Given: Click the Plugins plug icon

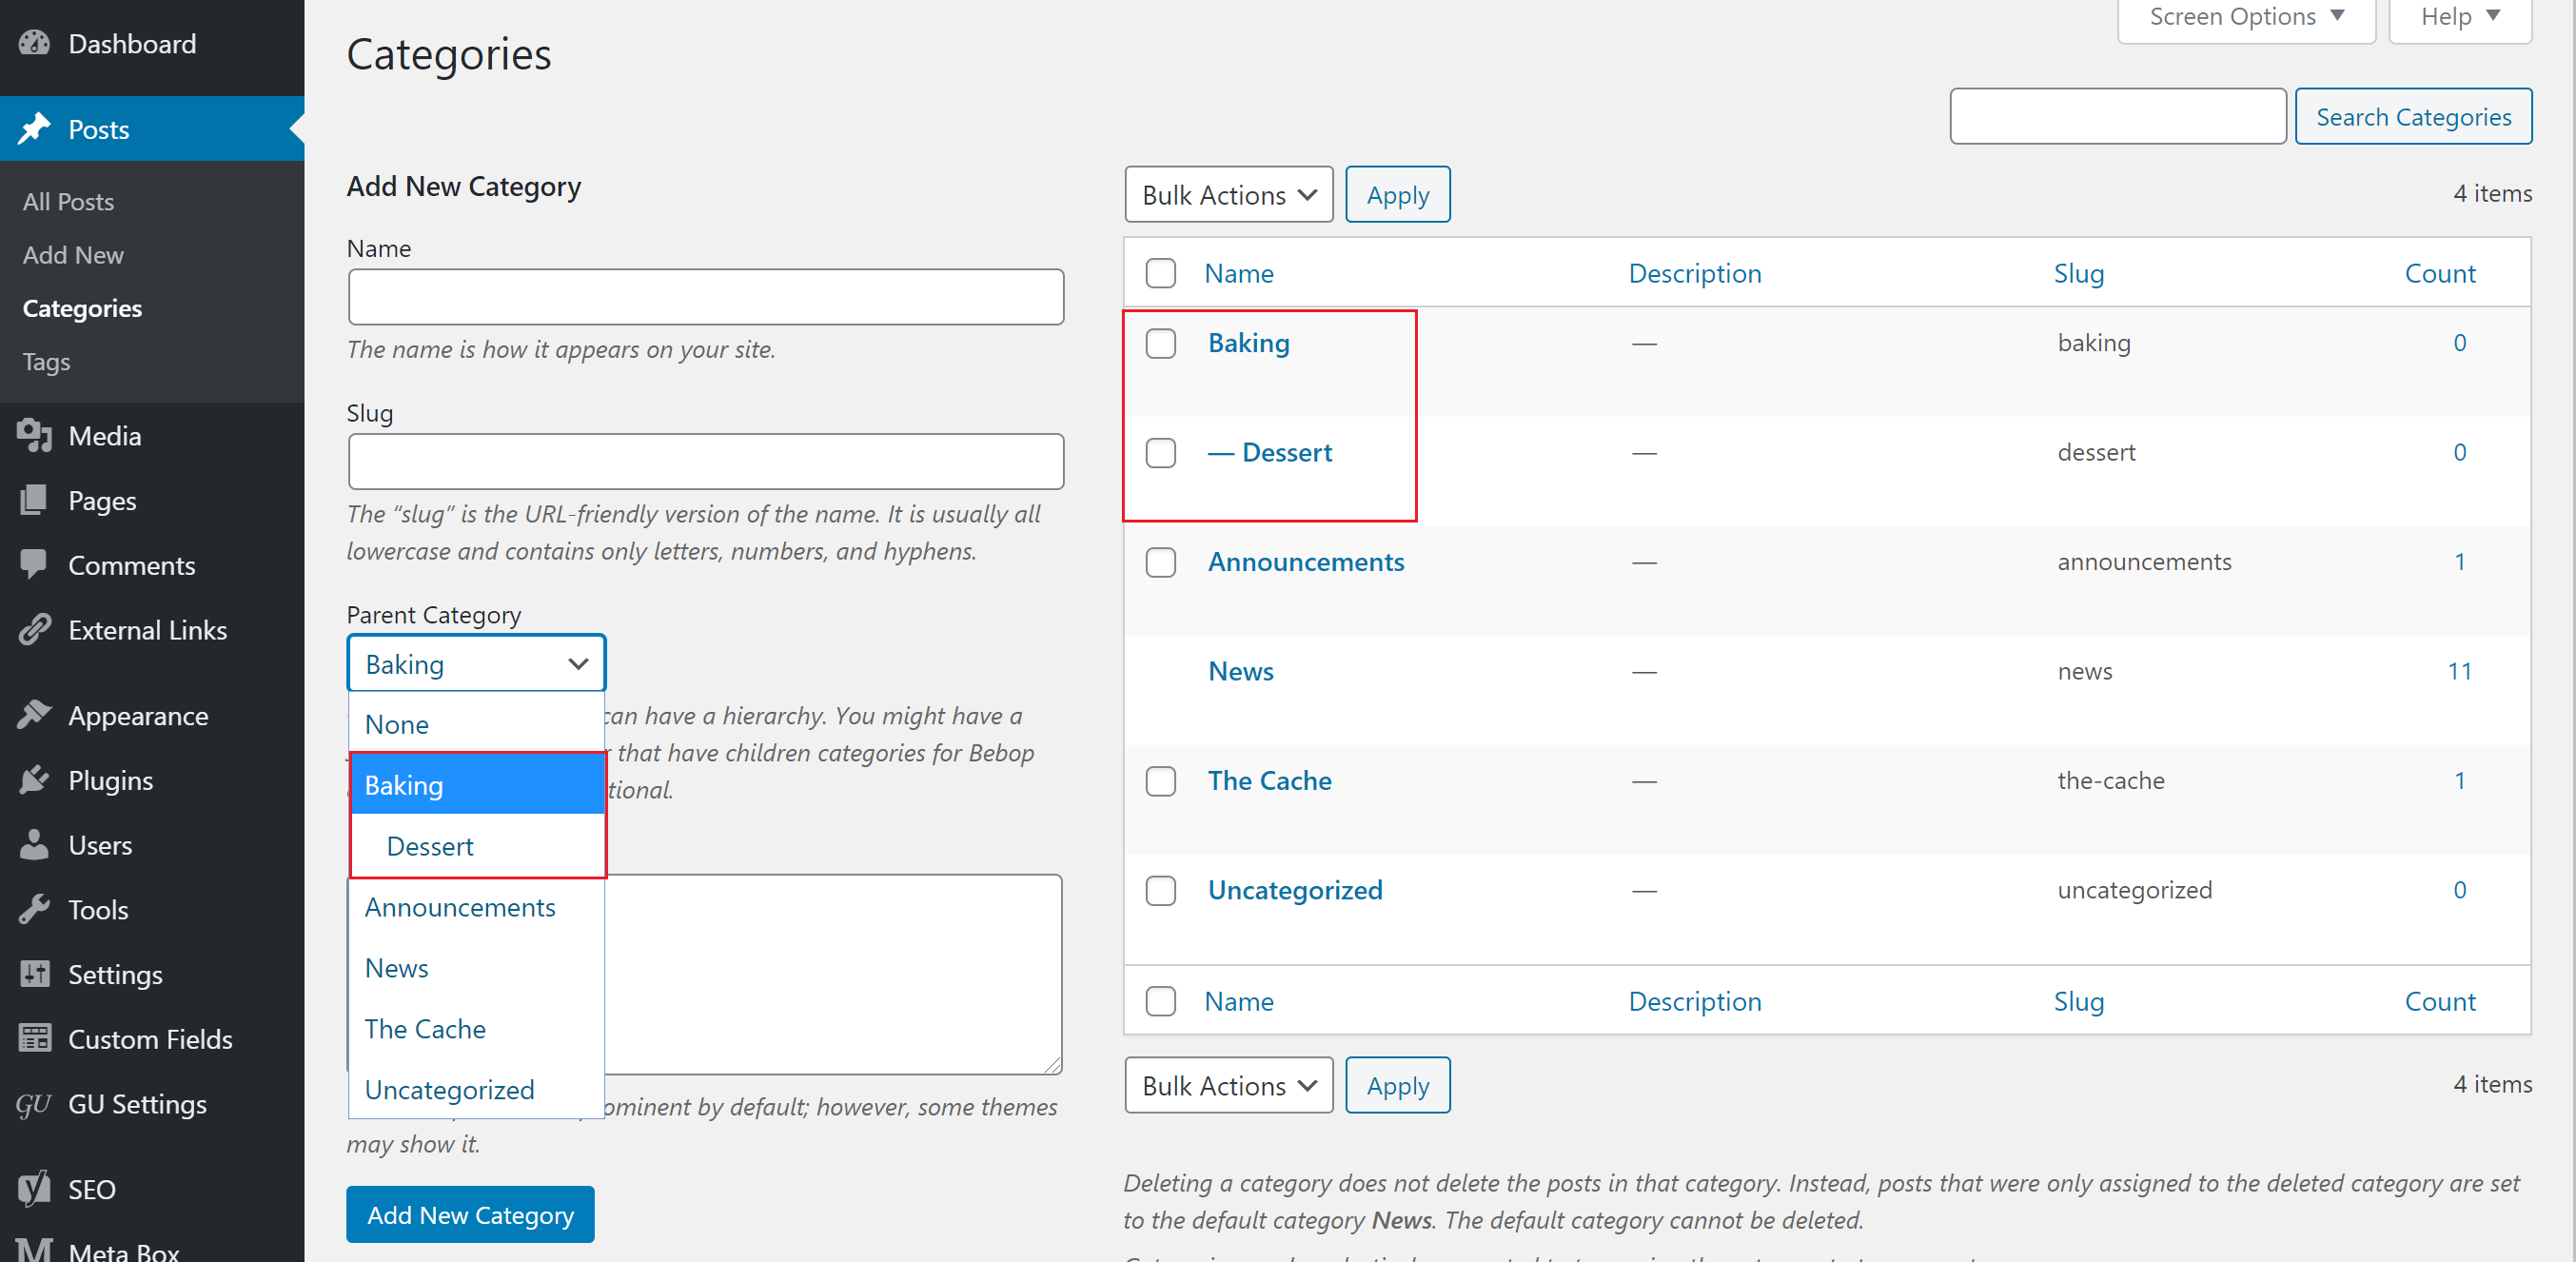Looking at the screenshot, I should (34, 780).
